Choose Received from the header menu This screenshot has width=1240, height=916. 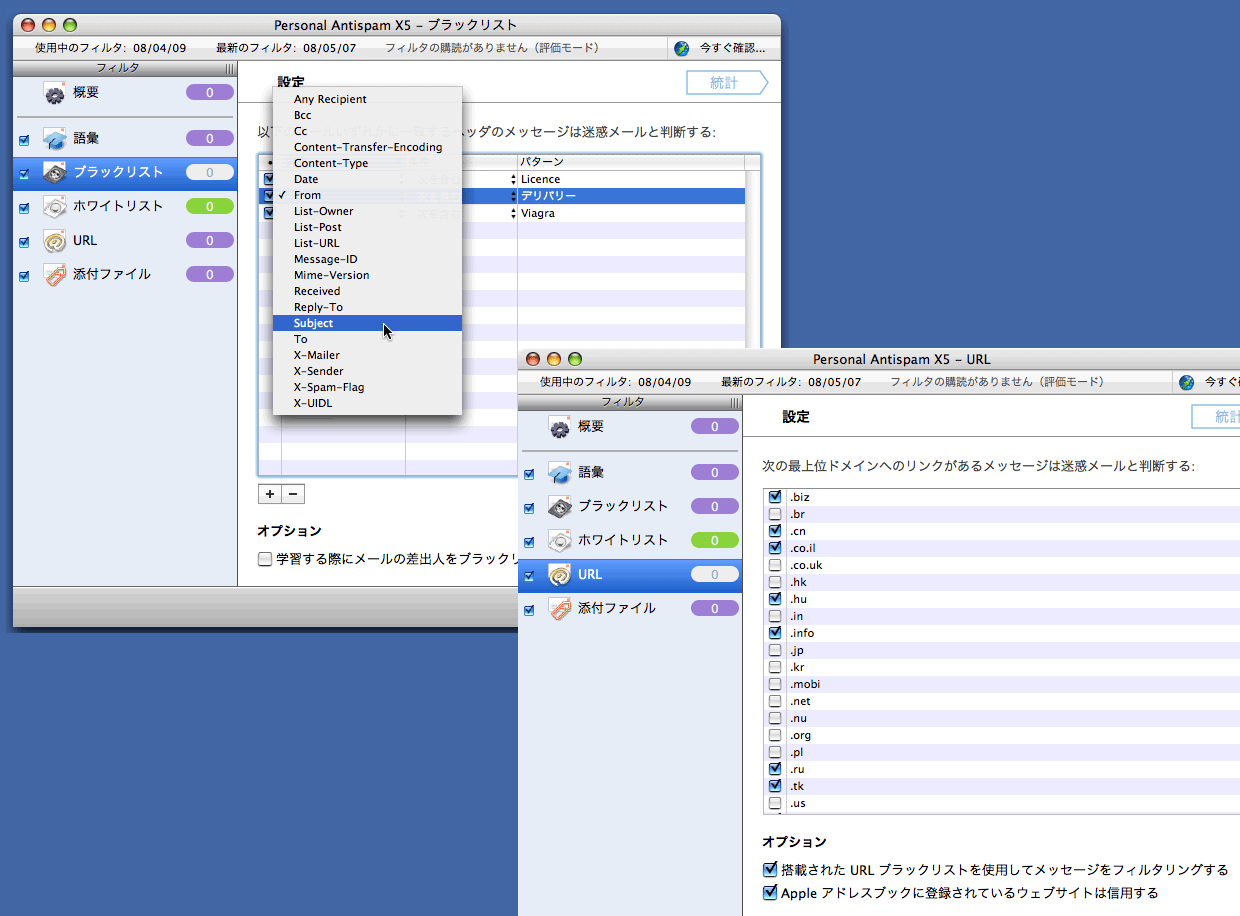(367, 291)
